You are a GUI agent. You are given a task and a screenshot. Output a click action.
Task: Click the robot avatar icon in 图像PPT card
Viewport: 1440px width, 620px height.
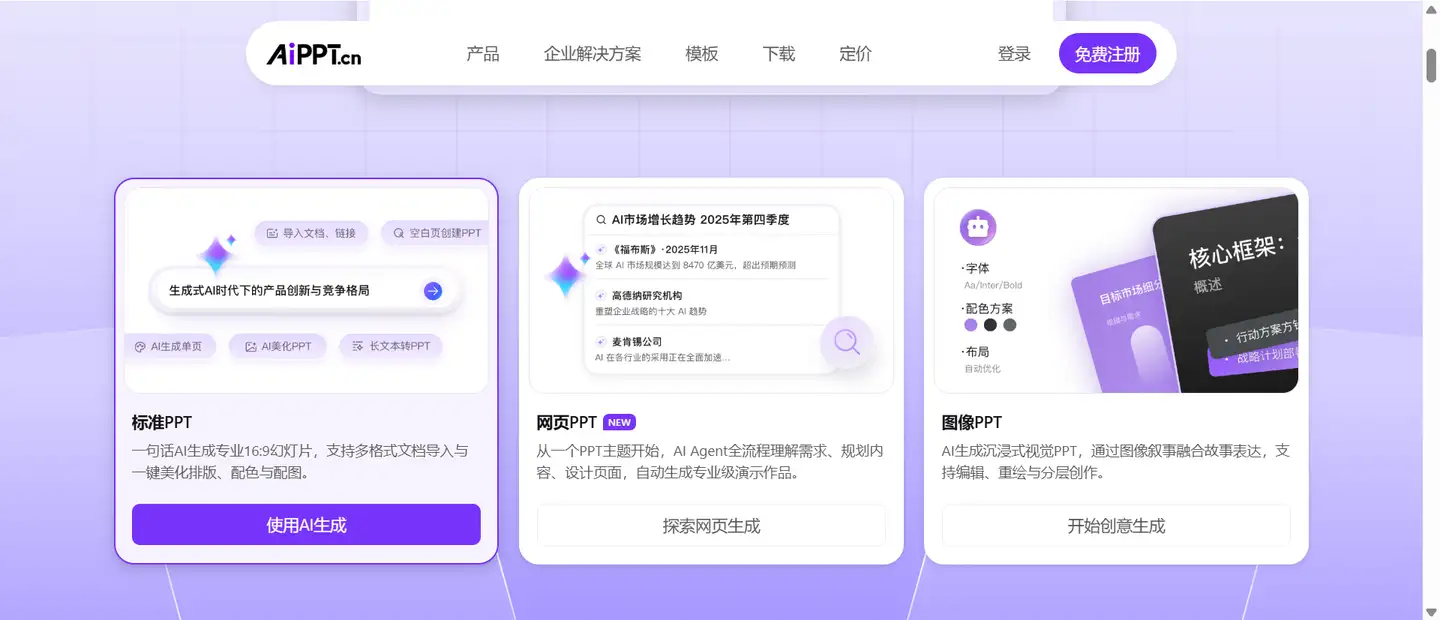(x=978, y=227)
